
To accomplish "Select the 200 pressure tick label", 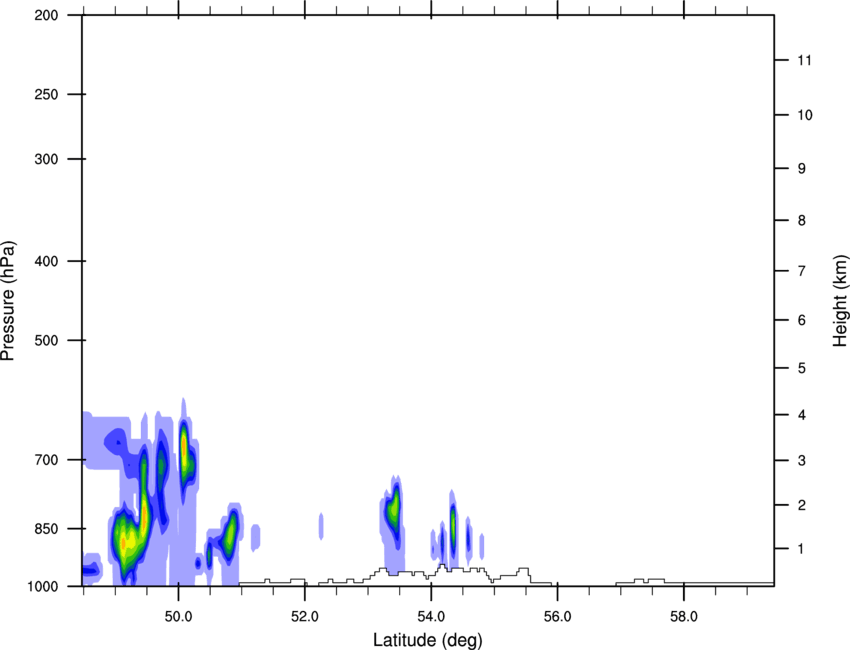I will point(46,15).
